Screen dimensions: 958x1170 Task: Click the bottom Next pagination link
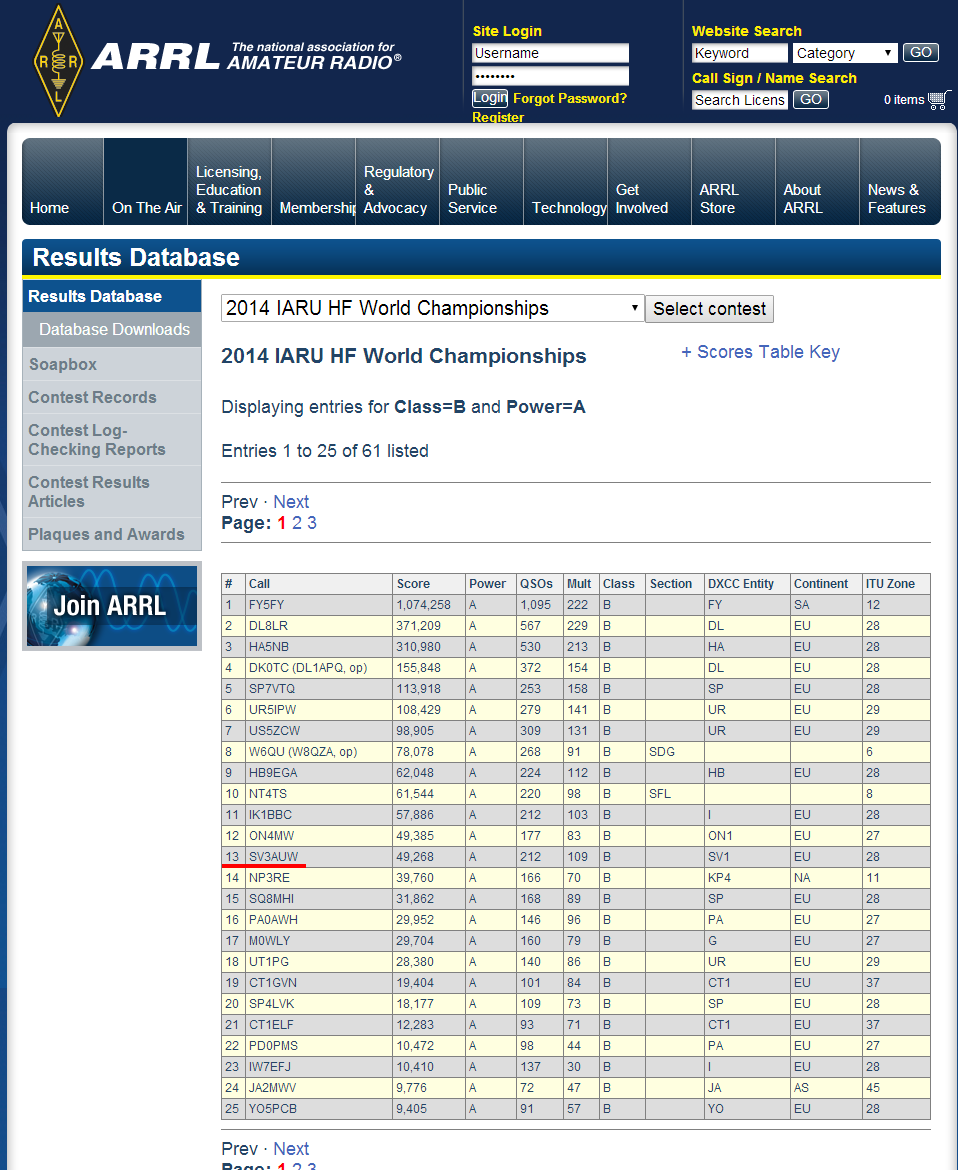pyautogui.click(x=291, y=1148)
